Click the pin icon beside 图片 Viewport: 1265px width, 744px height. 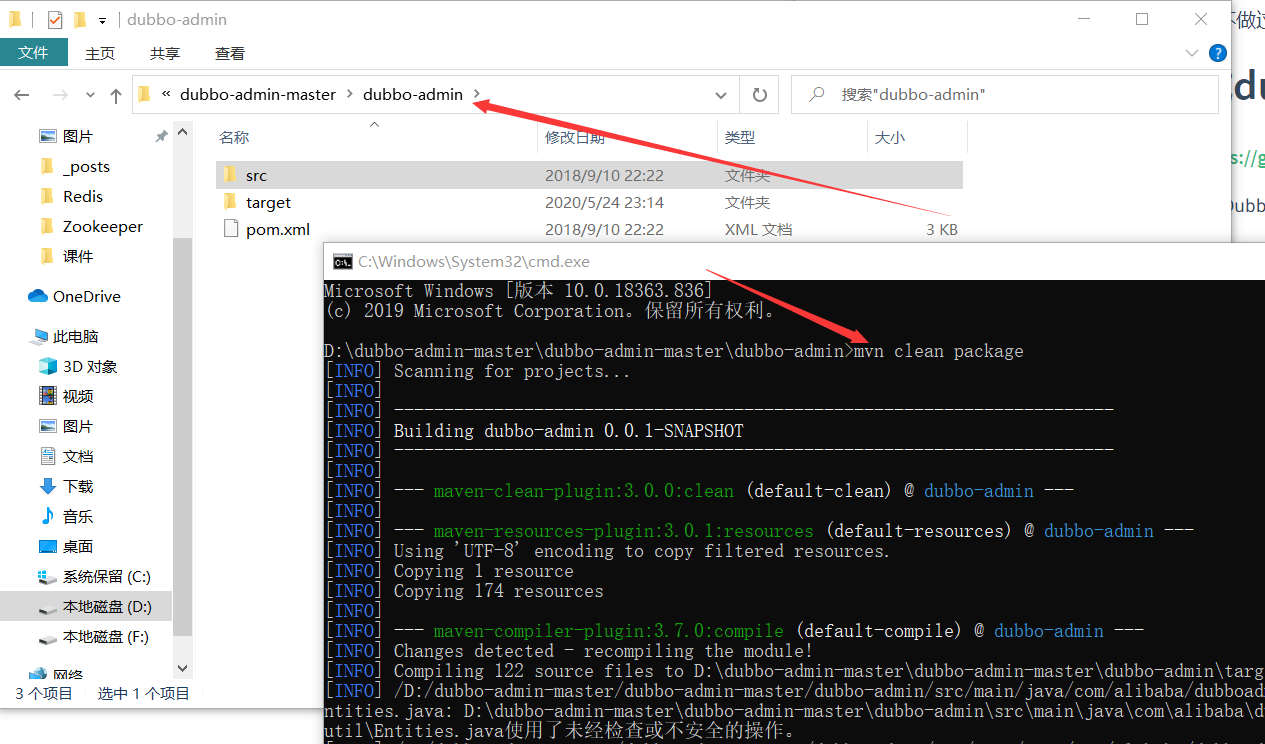161,136
